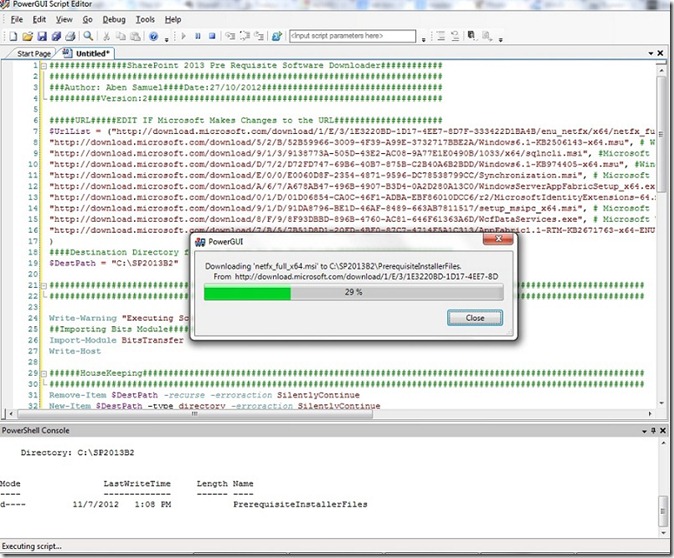
Task: Click the Step Out debug icon
Action: 259,36
